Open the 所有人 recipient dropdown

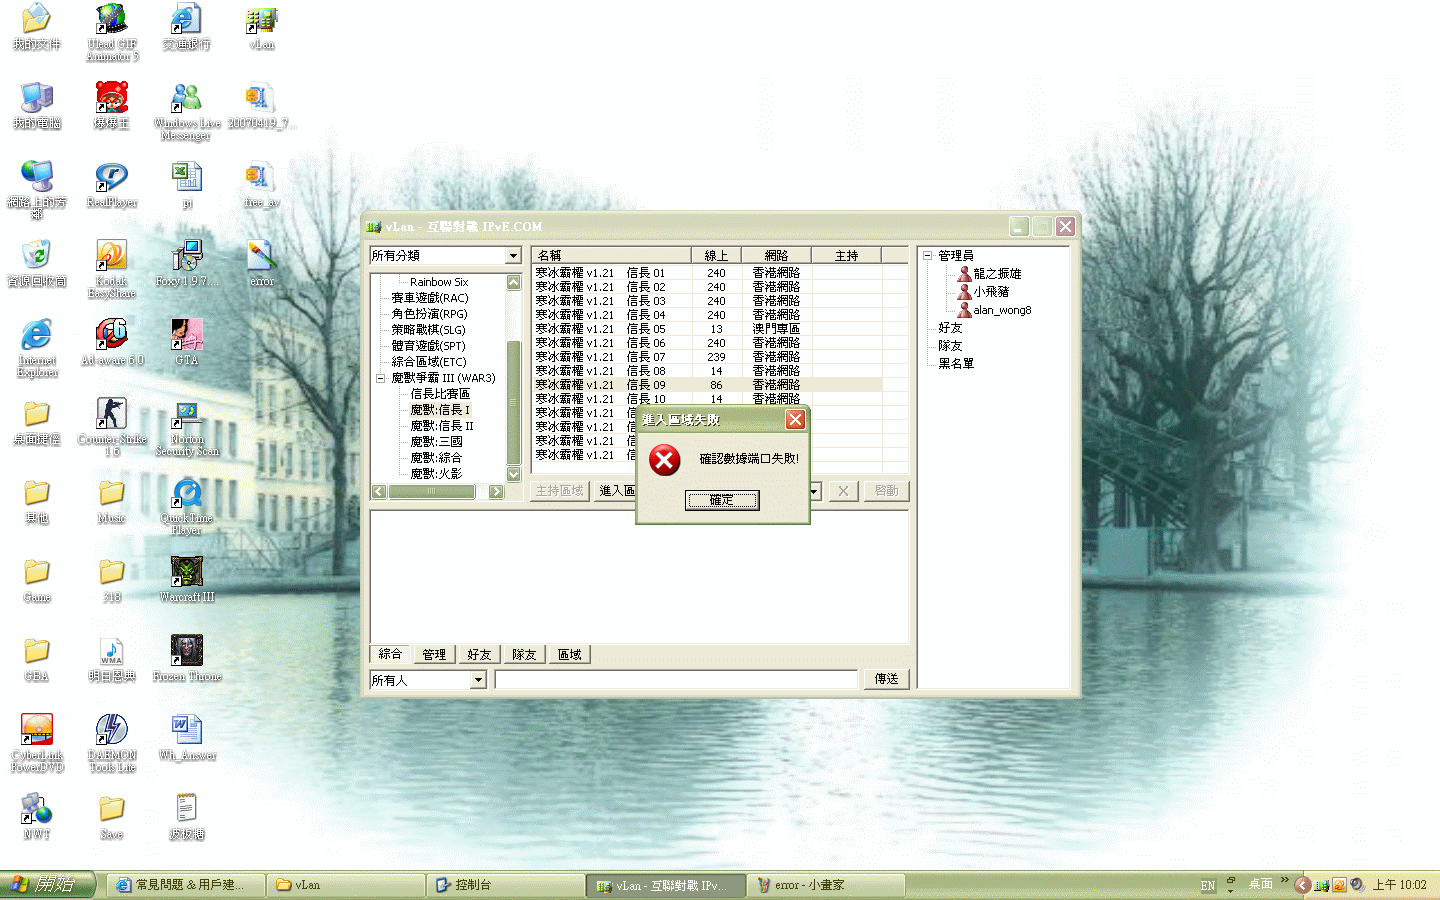pyautogui.click(x=478, y=680)
